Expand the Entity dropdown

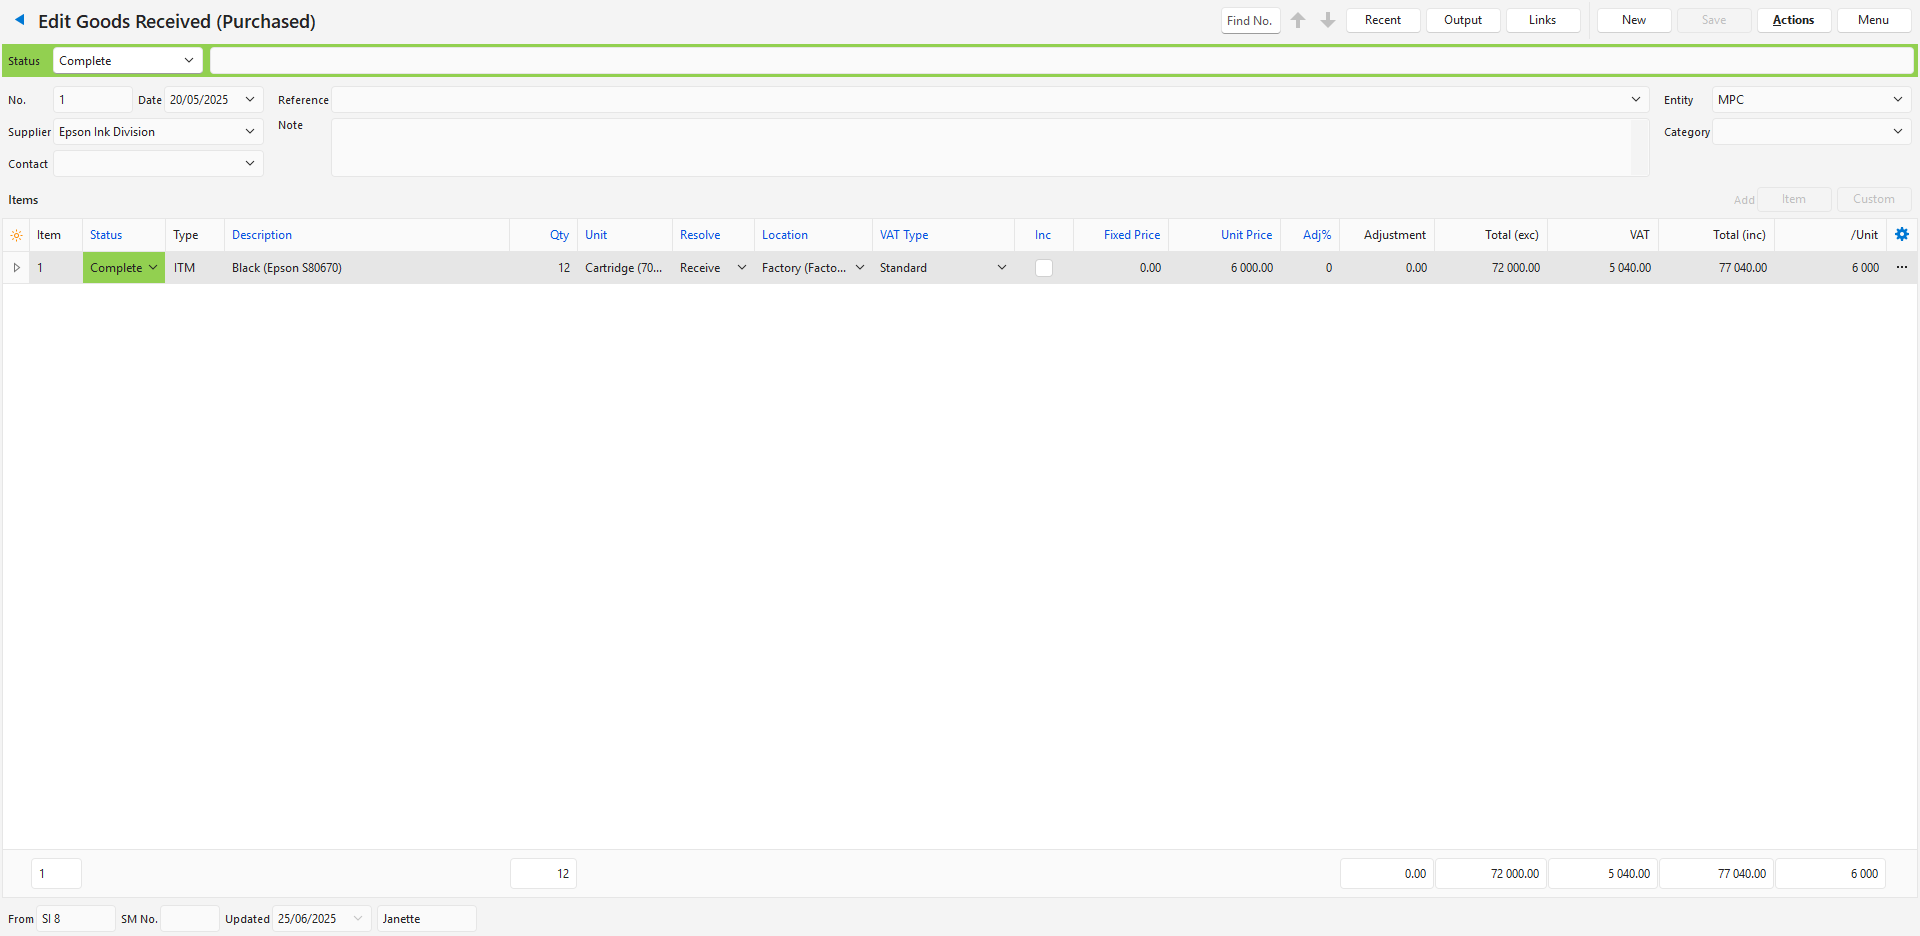tap(1897, 100)
